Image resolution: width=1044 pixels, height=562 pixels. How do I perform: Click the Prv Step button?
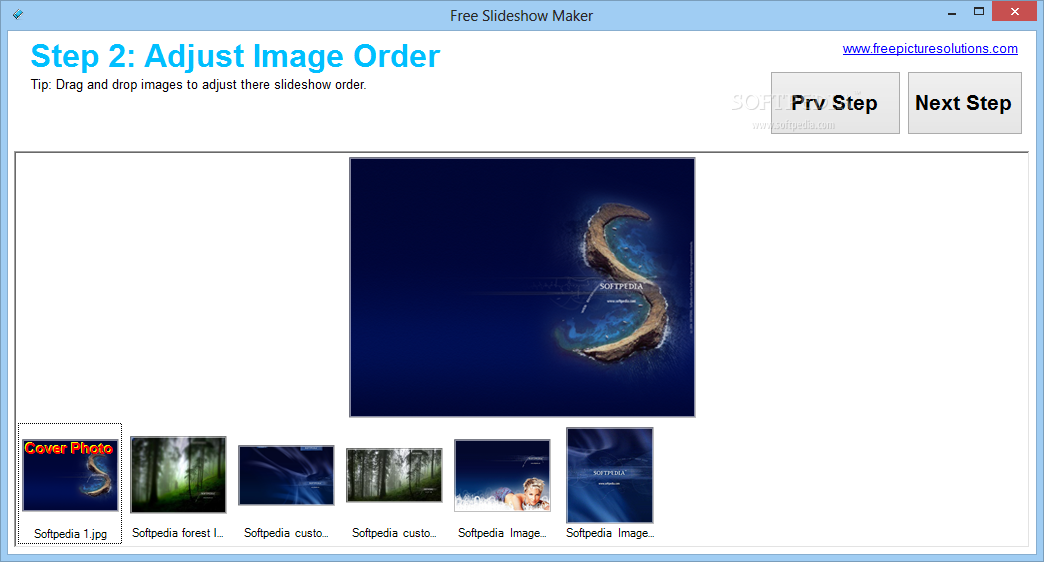tap(835, 103)
